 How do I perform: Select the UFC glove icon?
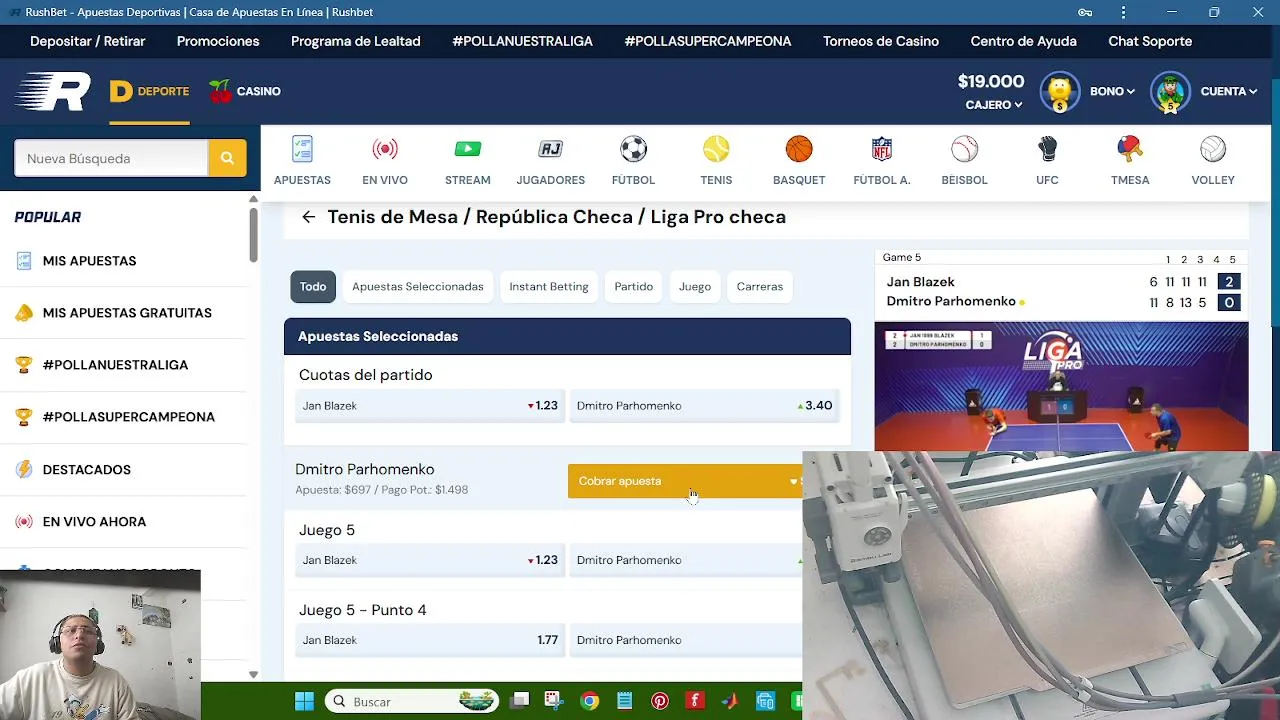(1047, 149)
